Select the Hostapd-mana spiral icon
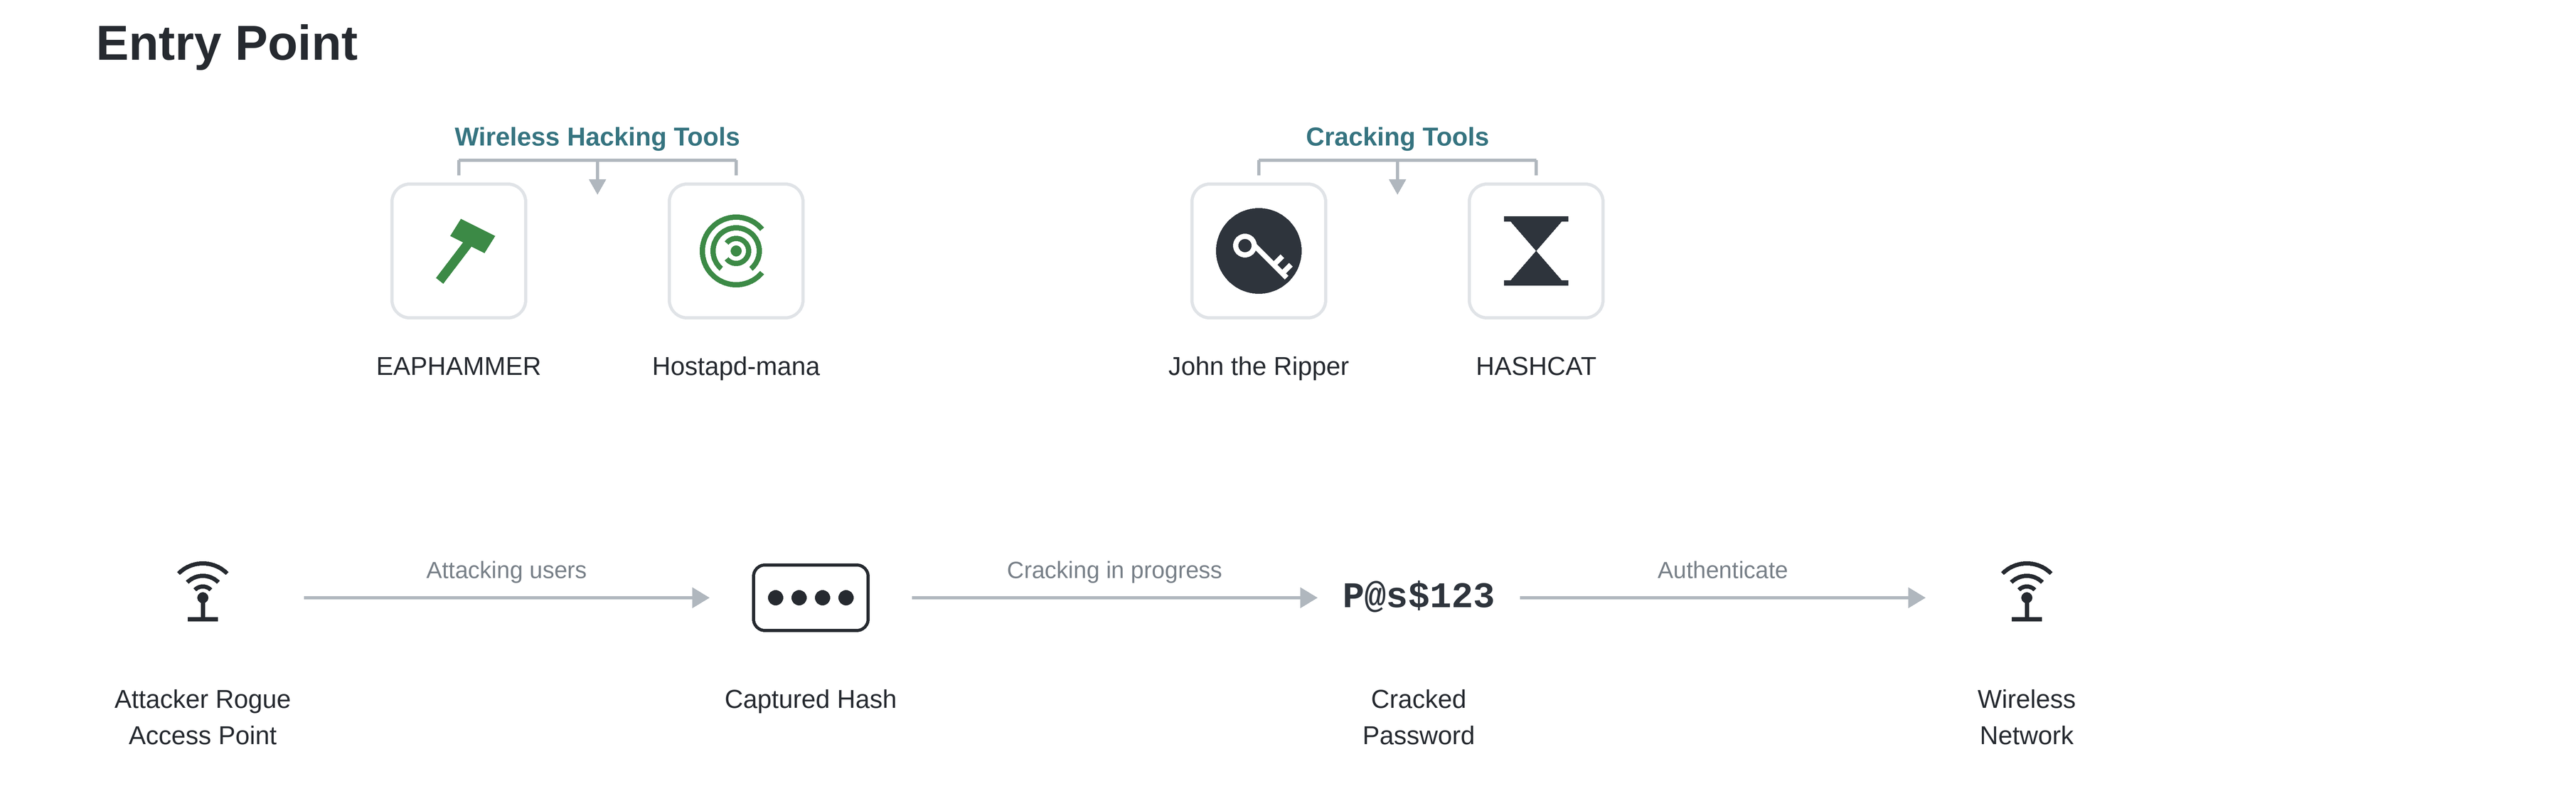The width and height of the screenshot is (2560, 811). (x=735, y=251)
